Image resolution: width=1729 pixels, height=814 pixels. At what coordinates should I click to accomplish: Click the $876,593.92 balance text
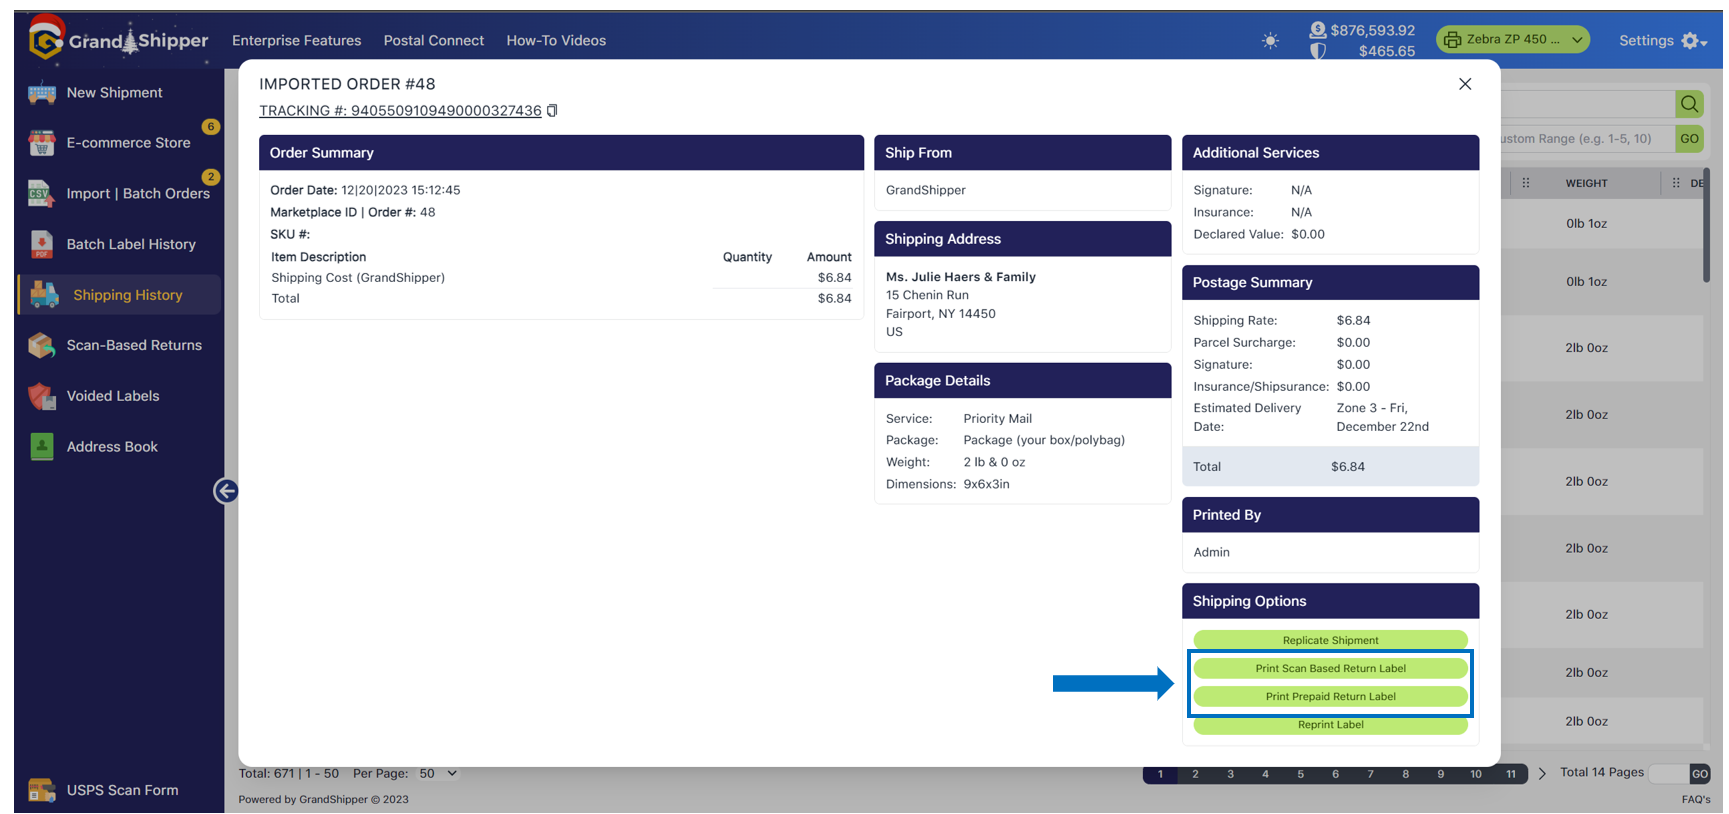point(1372,31)
